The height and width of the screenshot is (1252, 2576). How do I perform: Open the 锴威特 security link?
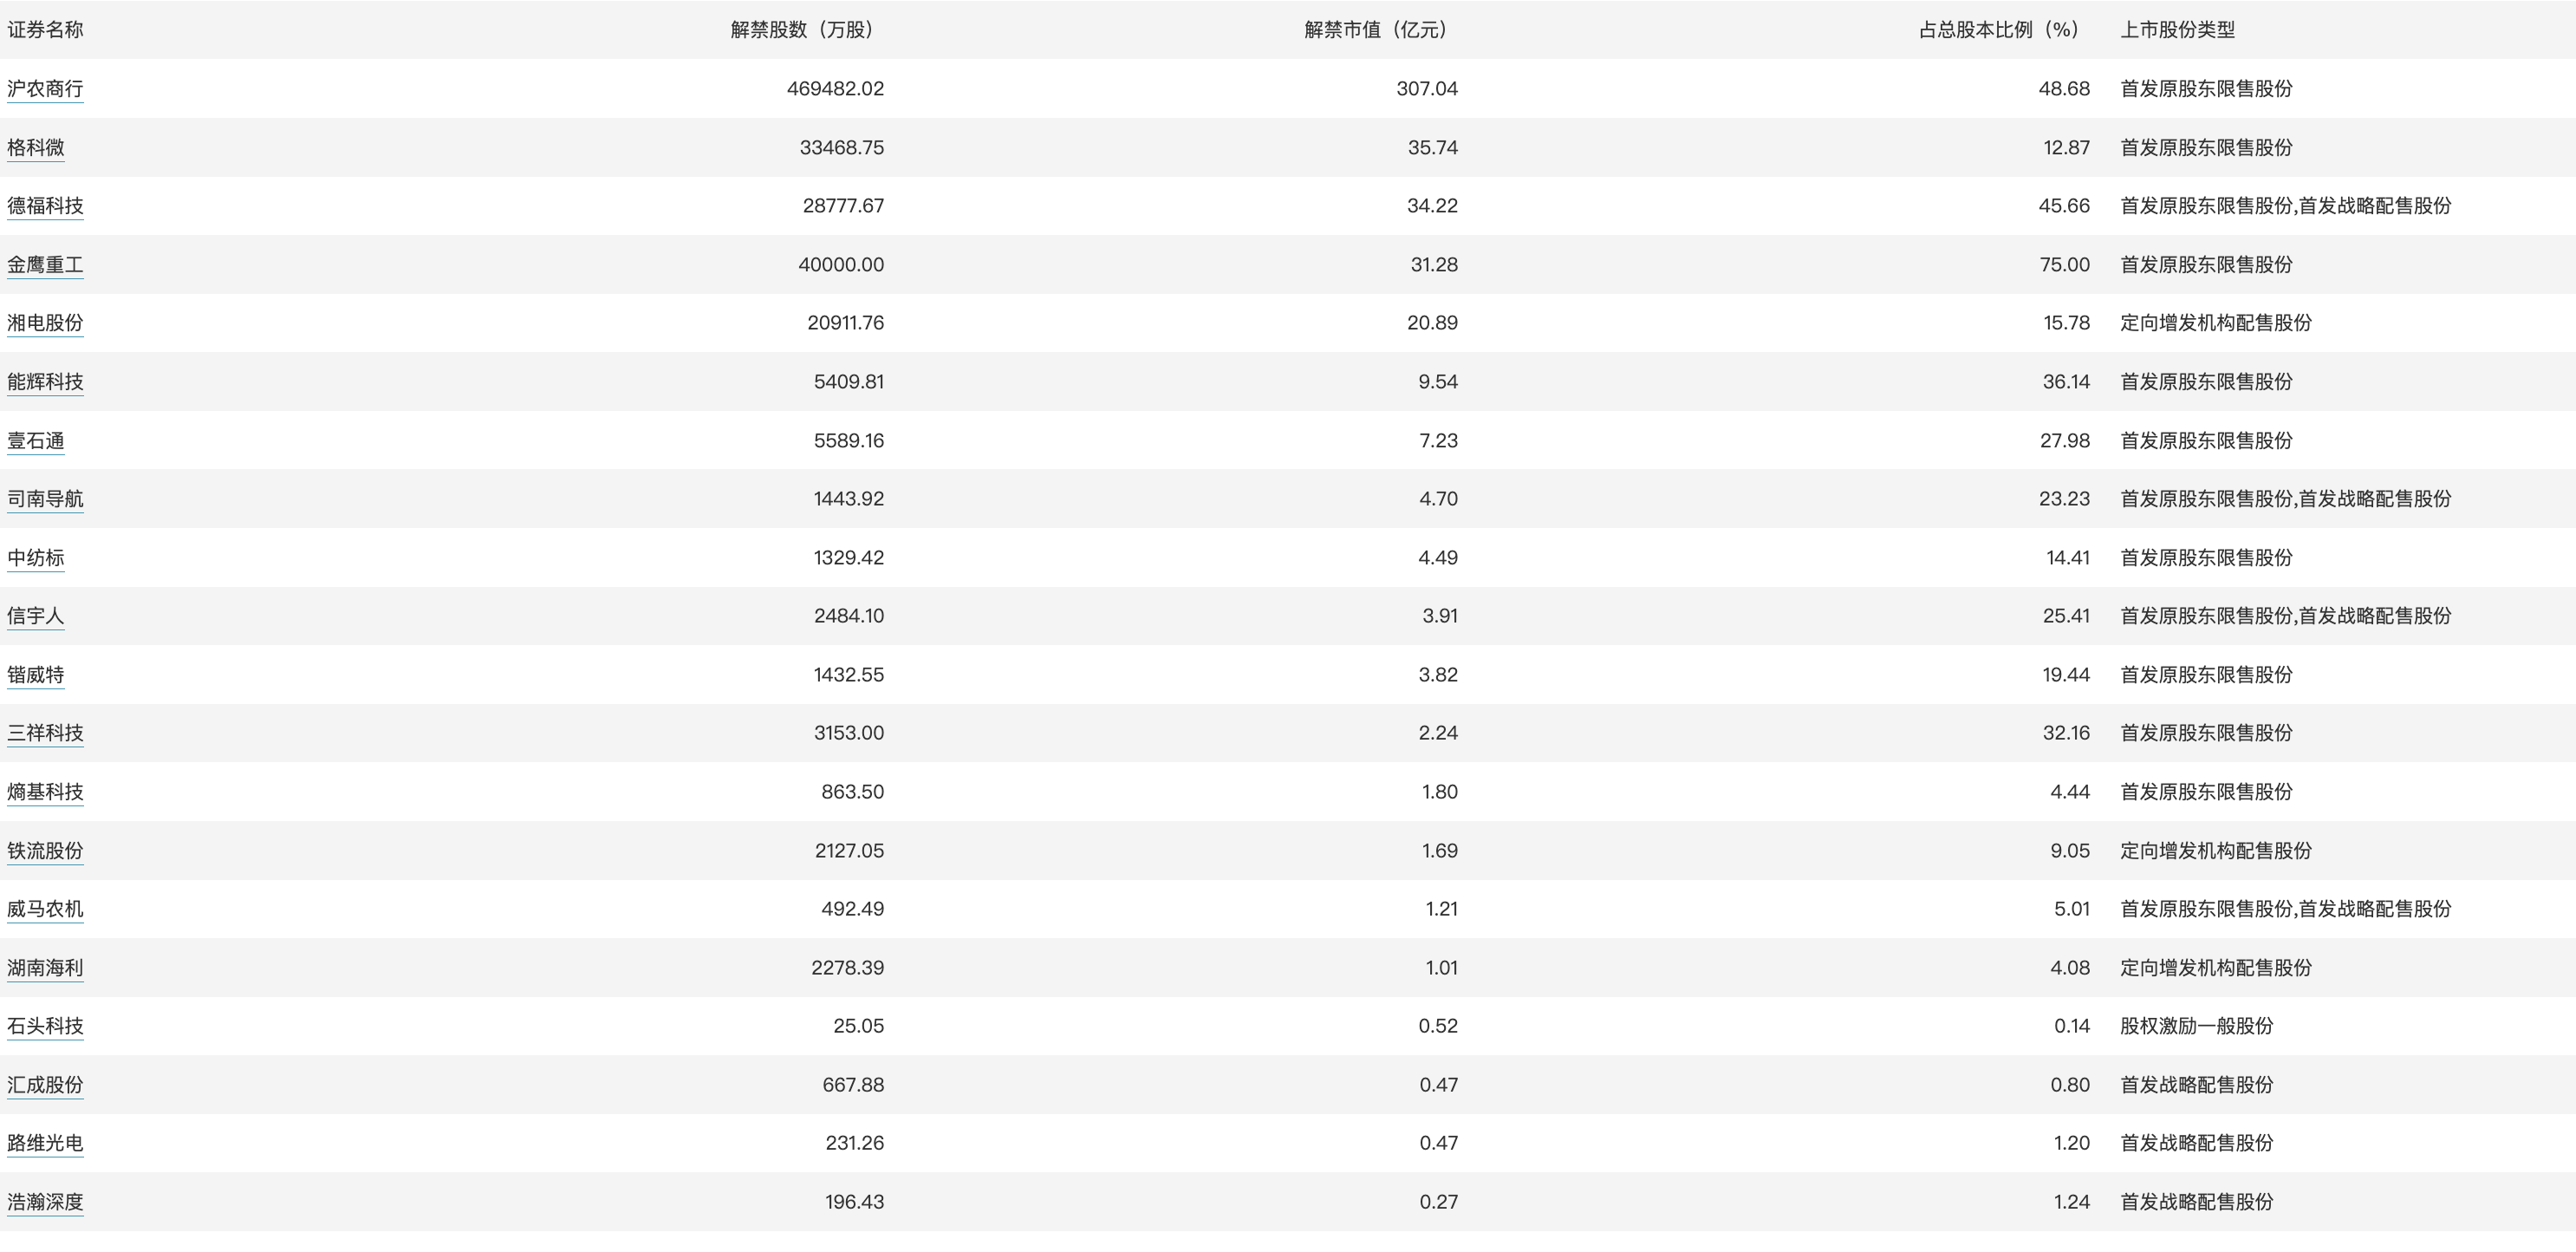(36, 675)
